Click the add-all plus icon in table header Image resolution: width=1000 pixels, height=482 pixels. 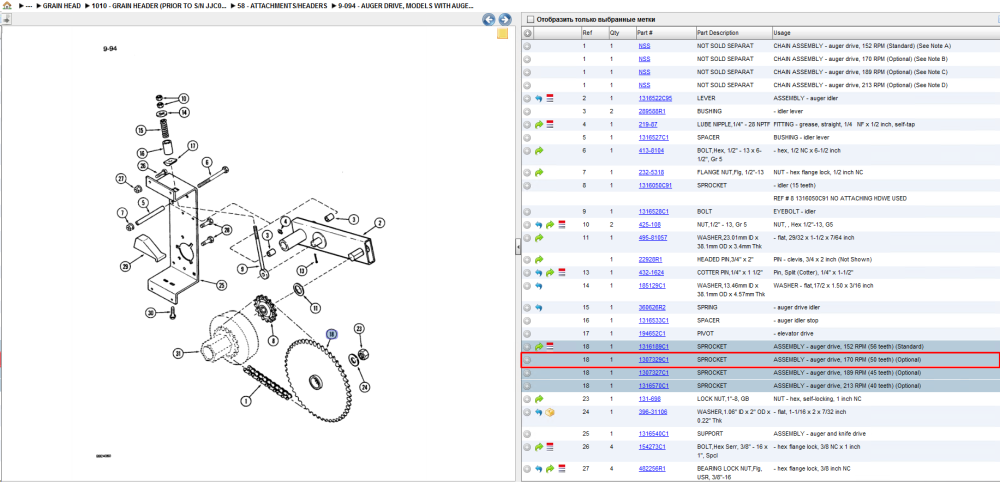pos(527,33)
